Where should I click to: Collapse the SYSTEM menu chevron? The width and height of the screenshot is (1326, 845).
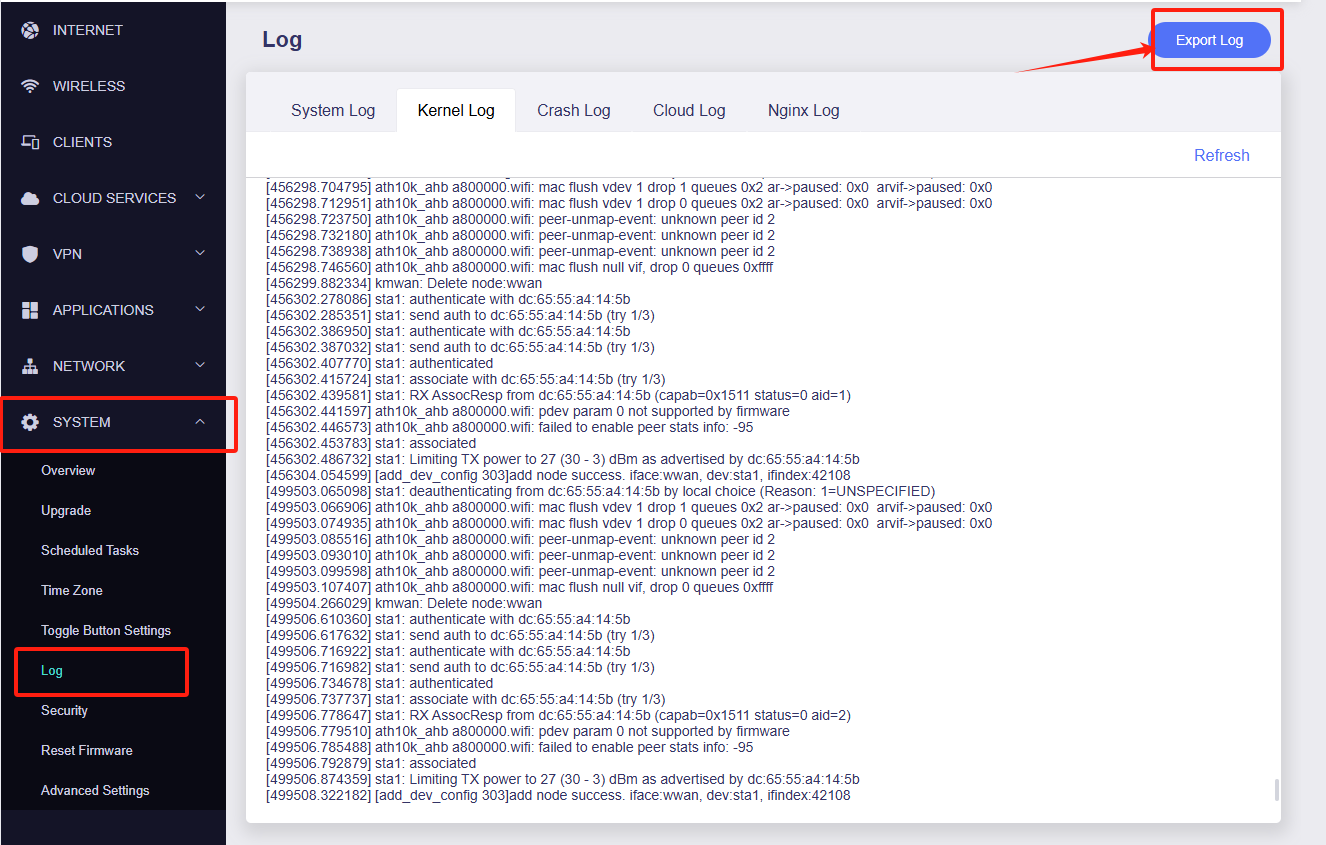(200, 422)
